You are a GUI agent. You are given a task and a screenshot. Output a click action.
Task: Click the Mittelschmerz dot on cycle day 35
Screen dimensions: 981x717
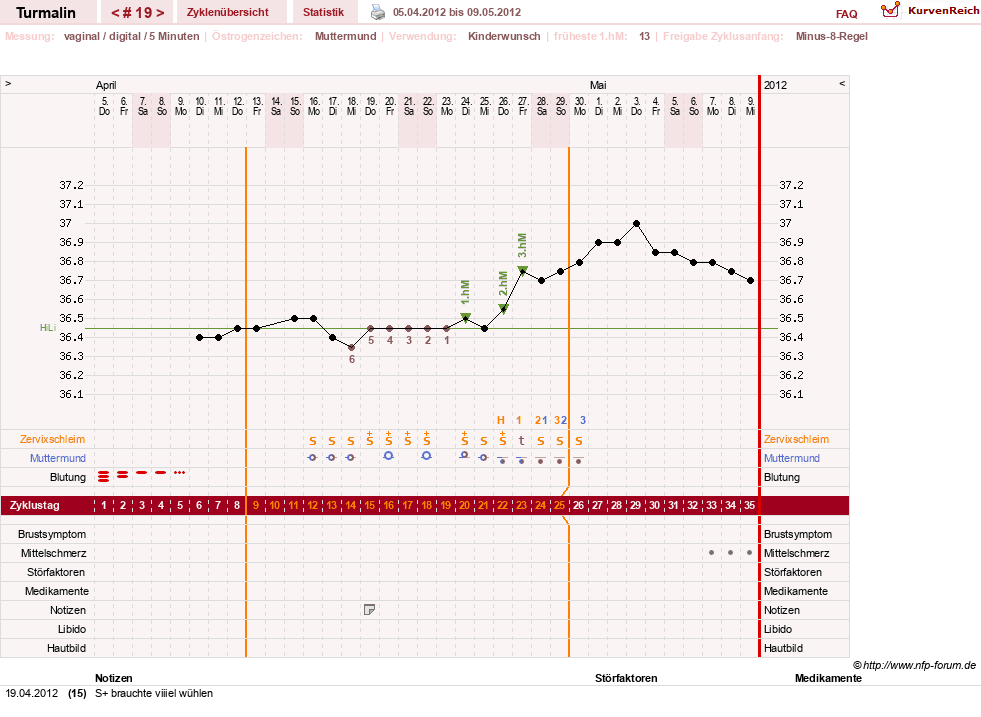pos(750,552)
